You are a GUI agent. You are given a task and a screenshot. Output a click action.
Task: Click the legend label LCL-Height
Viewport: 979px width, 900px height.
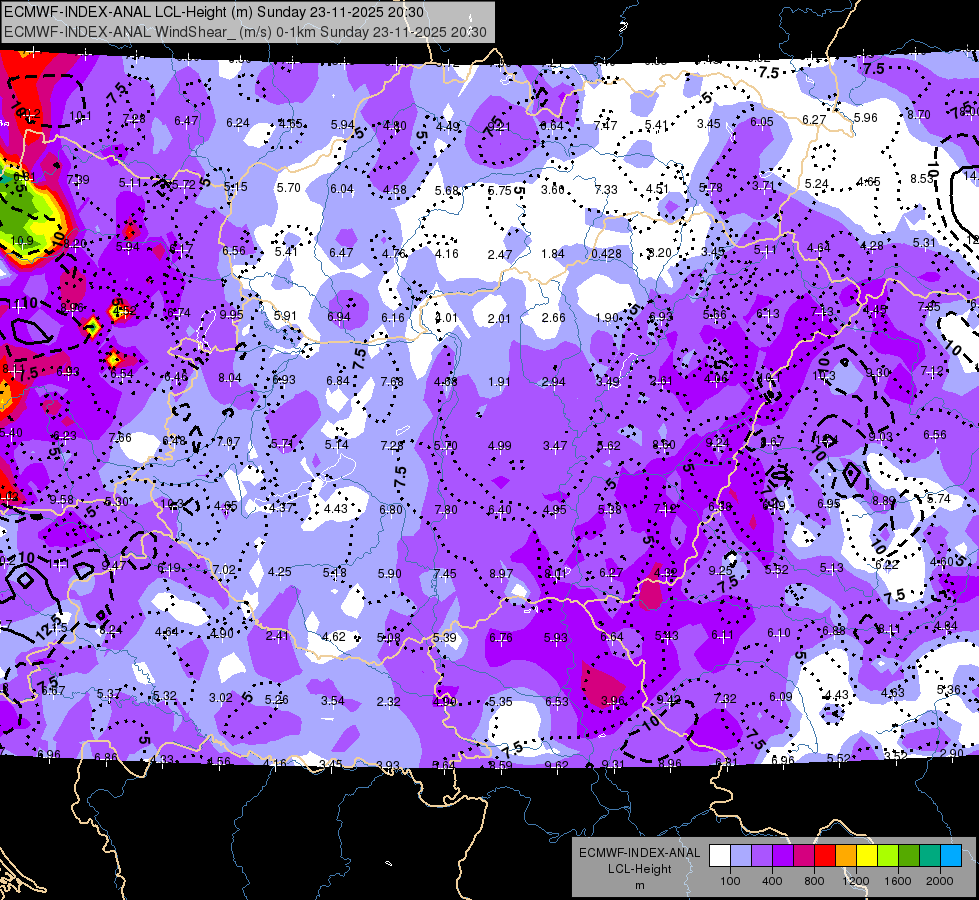pos(639,869)
